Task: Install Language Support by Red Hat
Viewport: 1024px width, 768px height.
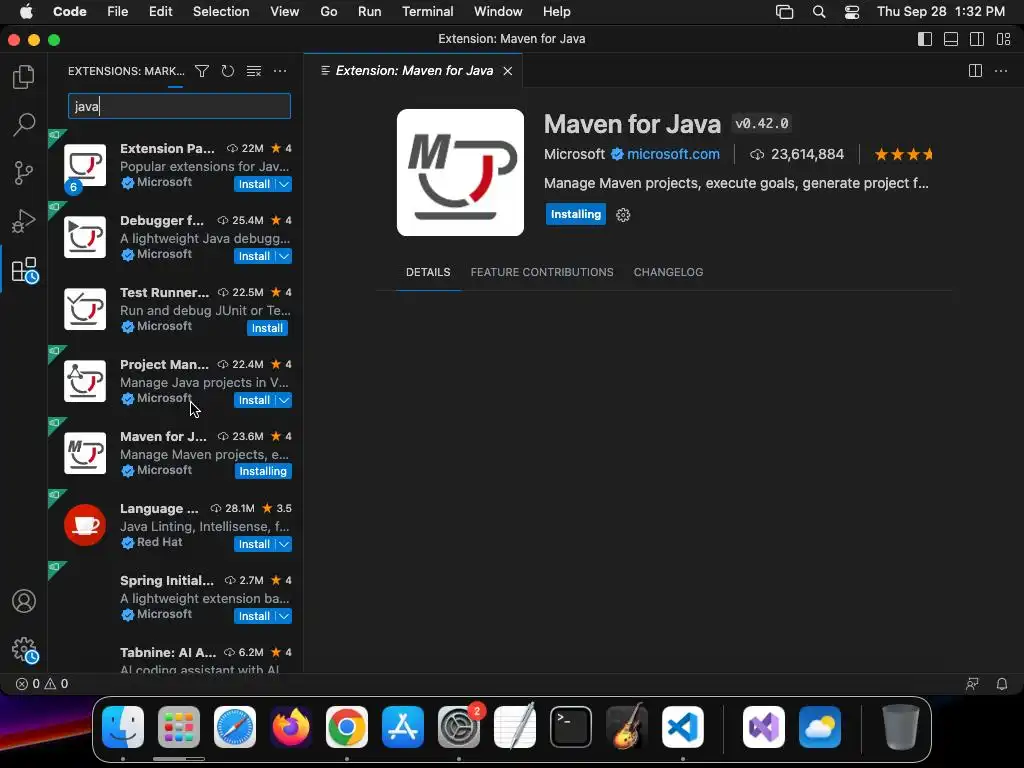Action: click(x=254, y=544)
